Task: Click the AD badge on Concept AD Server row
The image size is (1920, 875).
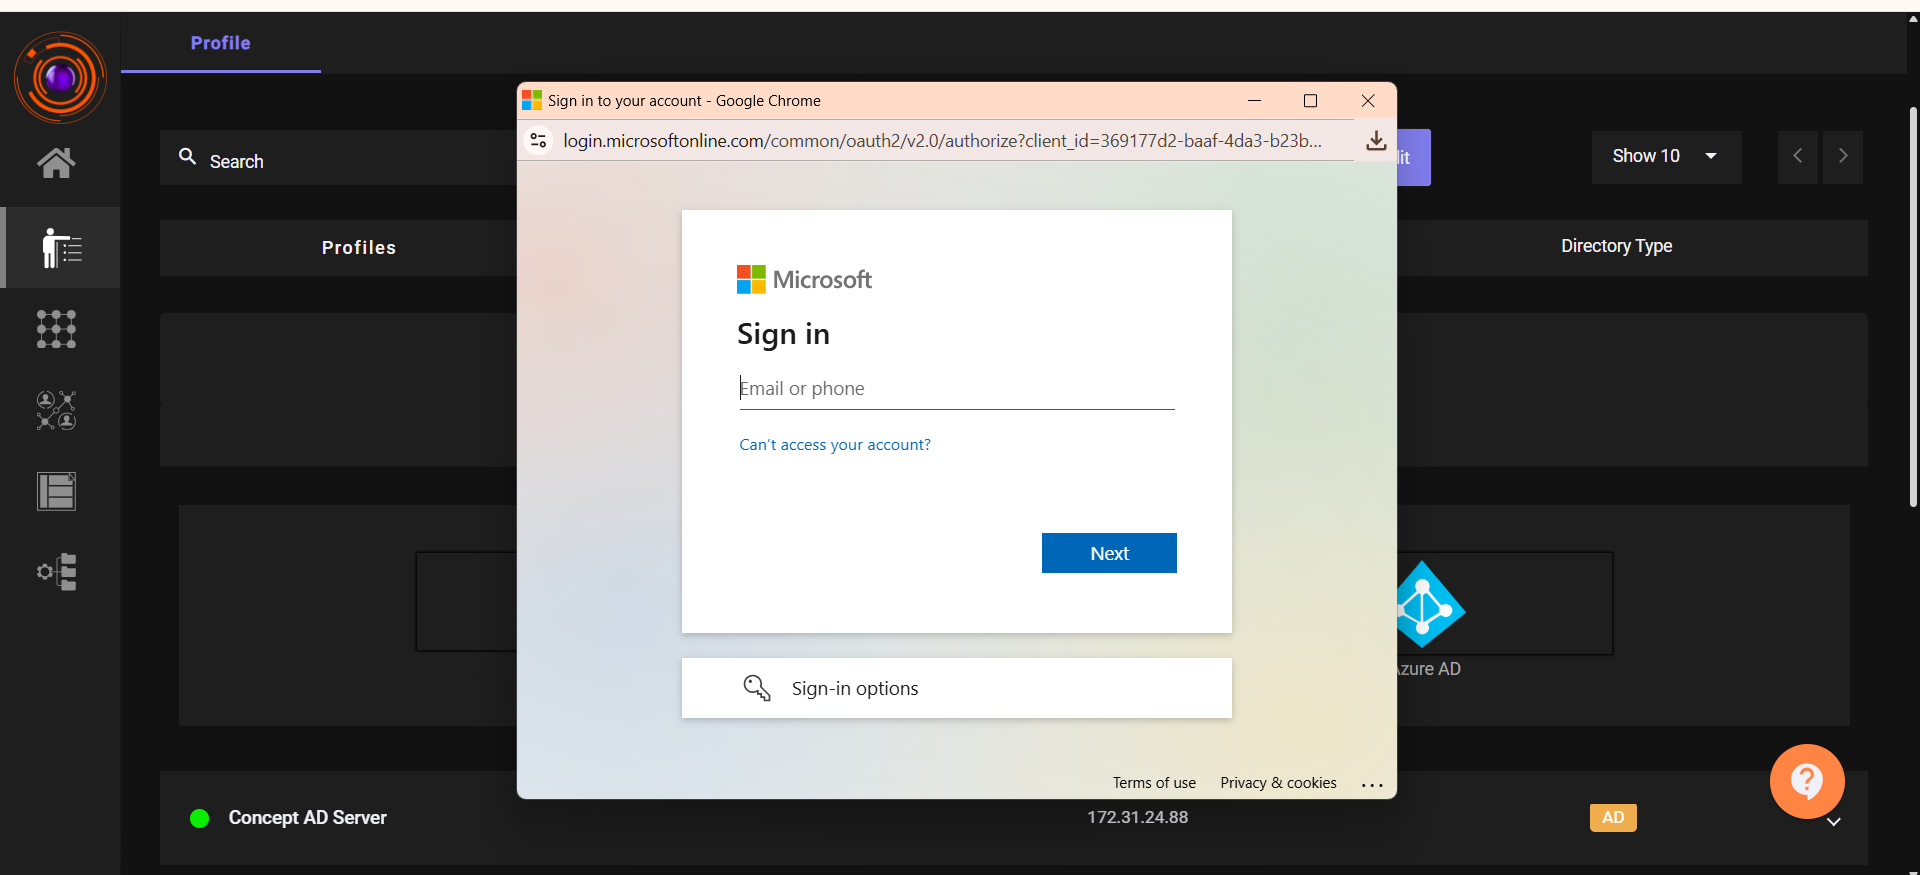Action: click(1613, 818)
